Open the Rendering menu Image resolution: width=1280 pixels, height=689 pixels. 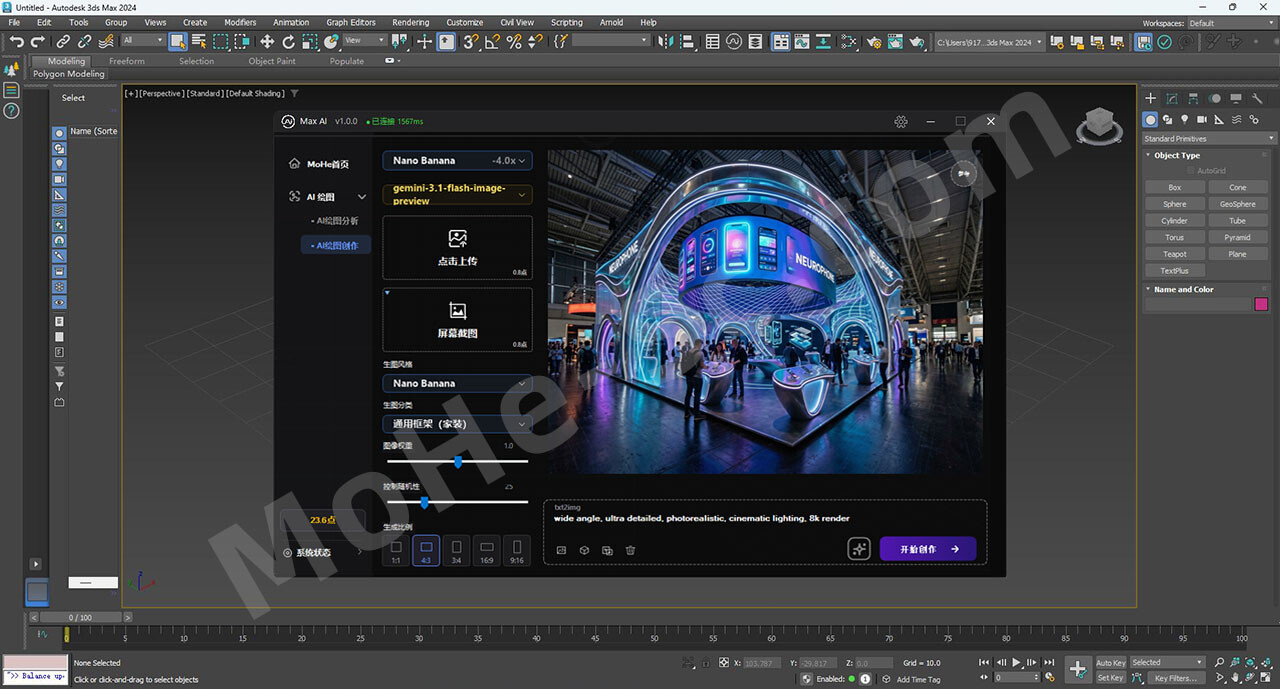pos(410,22)
